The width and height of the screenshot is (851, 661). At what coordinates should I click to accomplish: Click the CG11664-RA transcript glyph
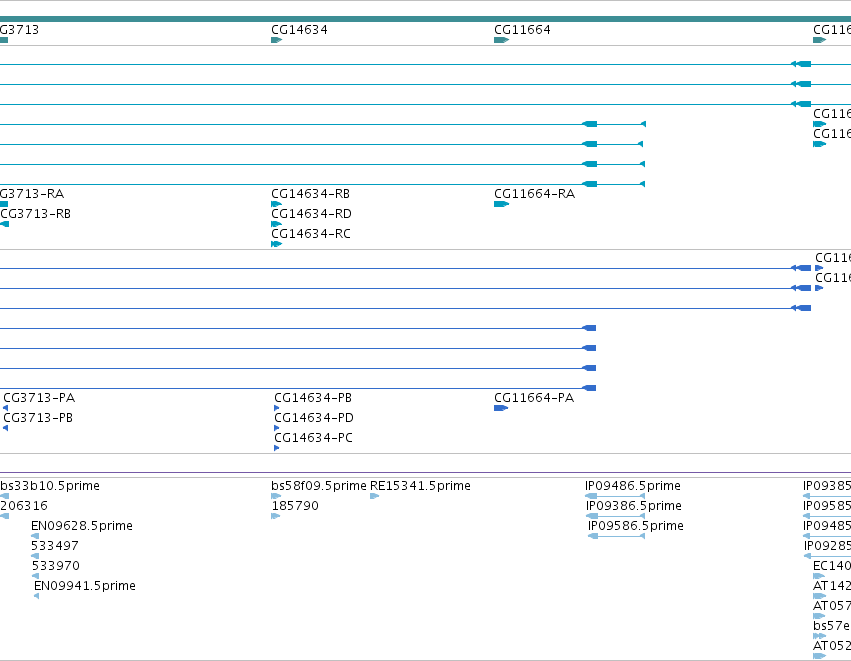[501, 204]
